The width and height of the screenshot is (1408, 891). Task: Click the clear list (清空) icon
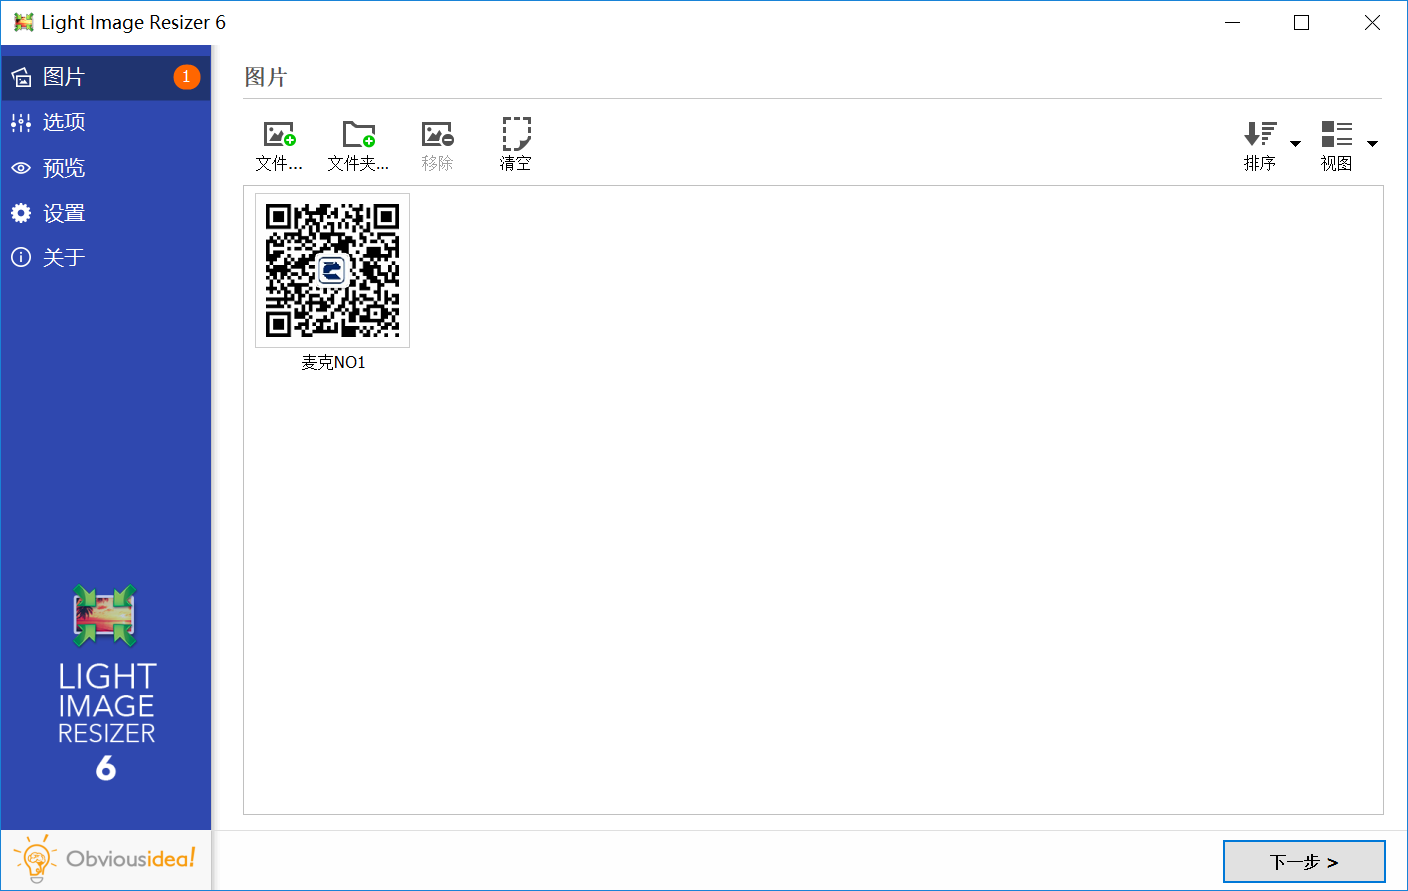click(516, 134)
